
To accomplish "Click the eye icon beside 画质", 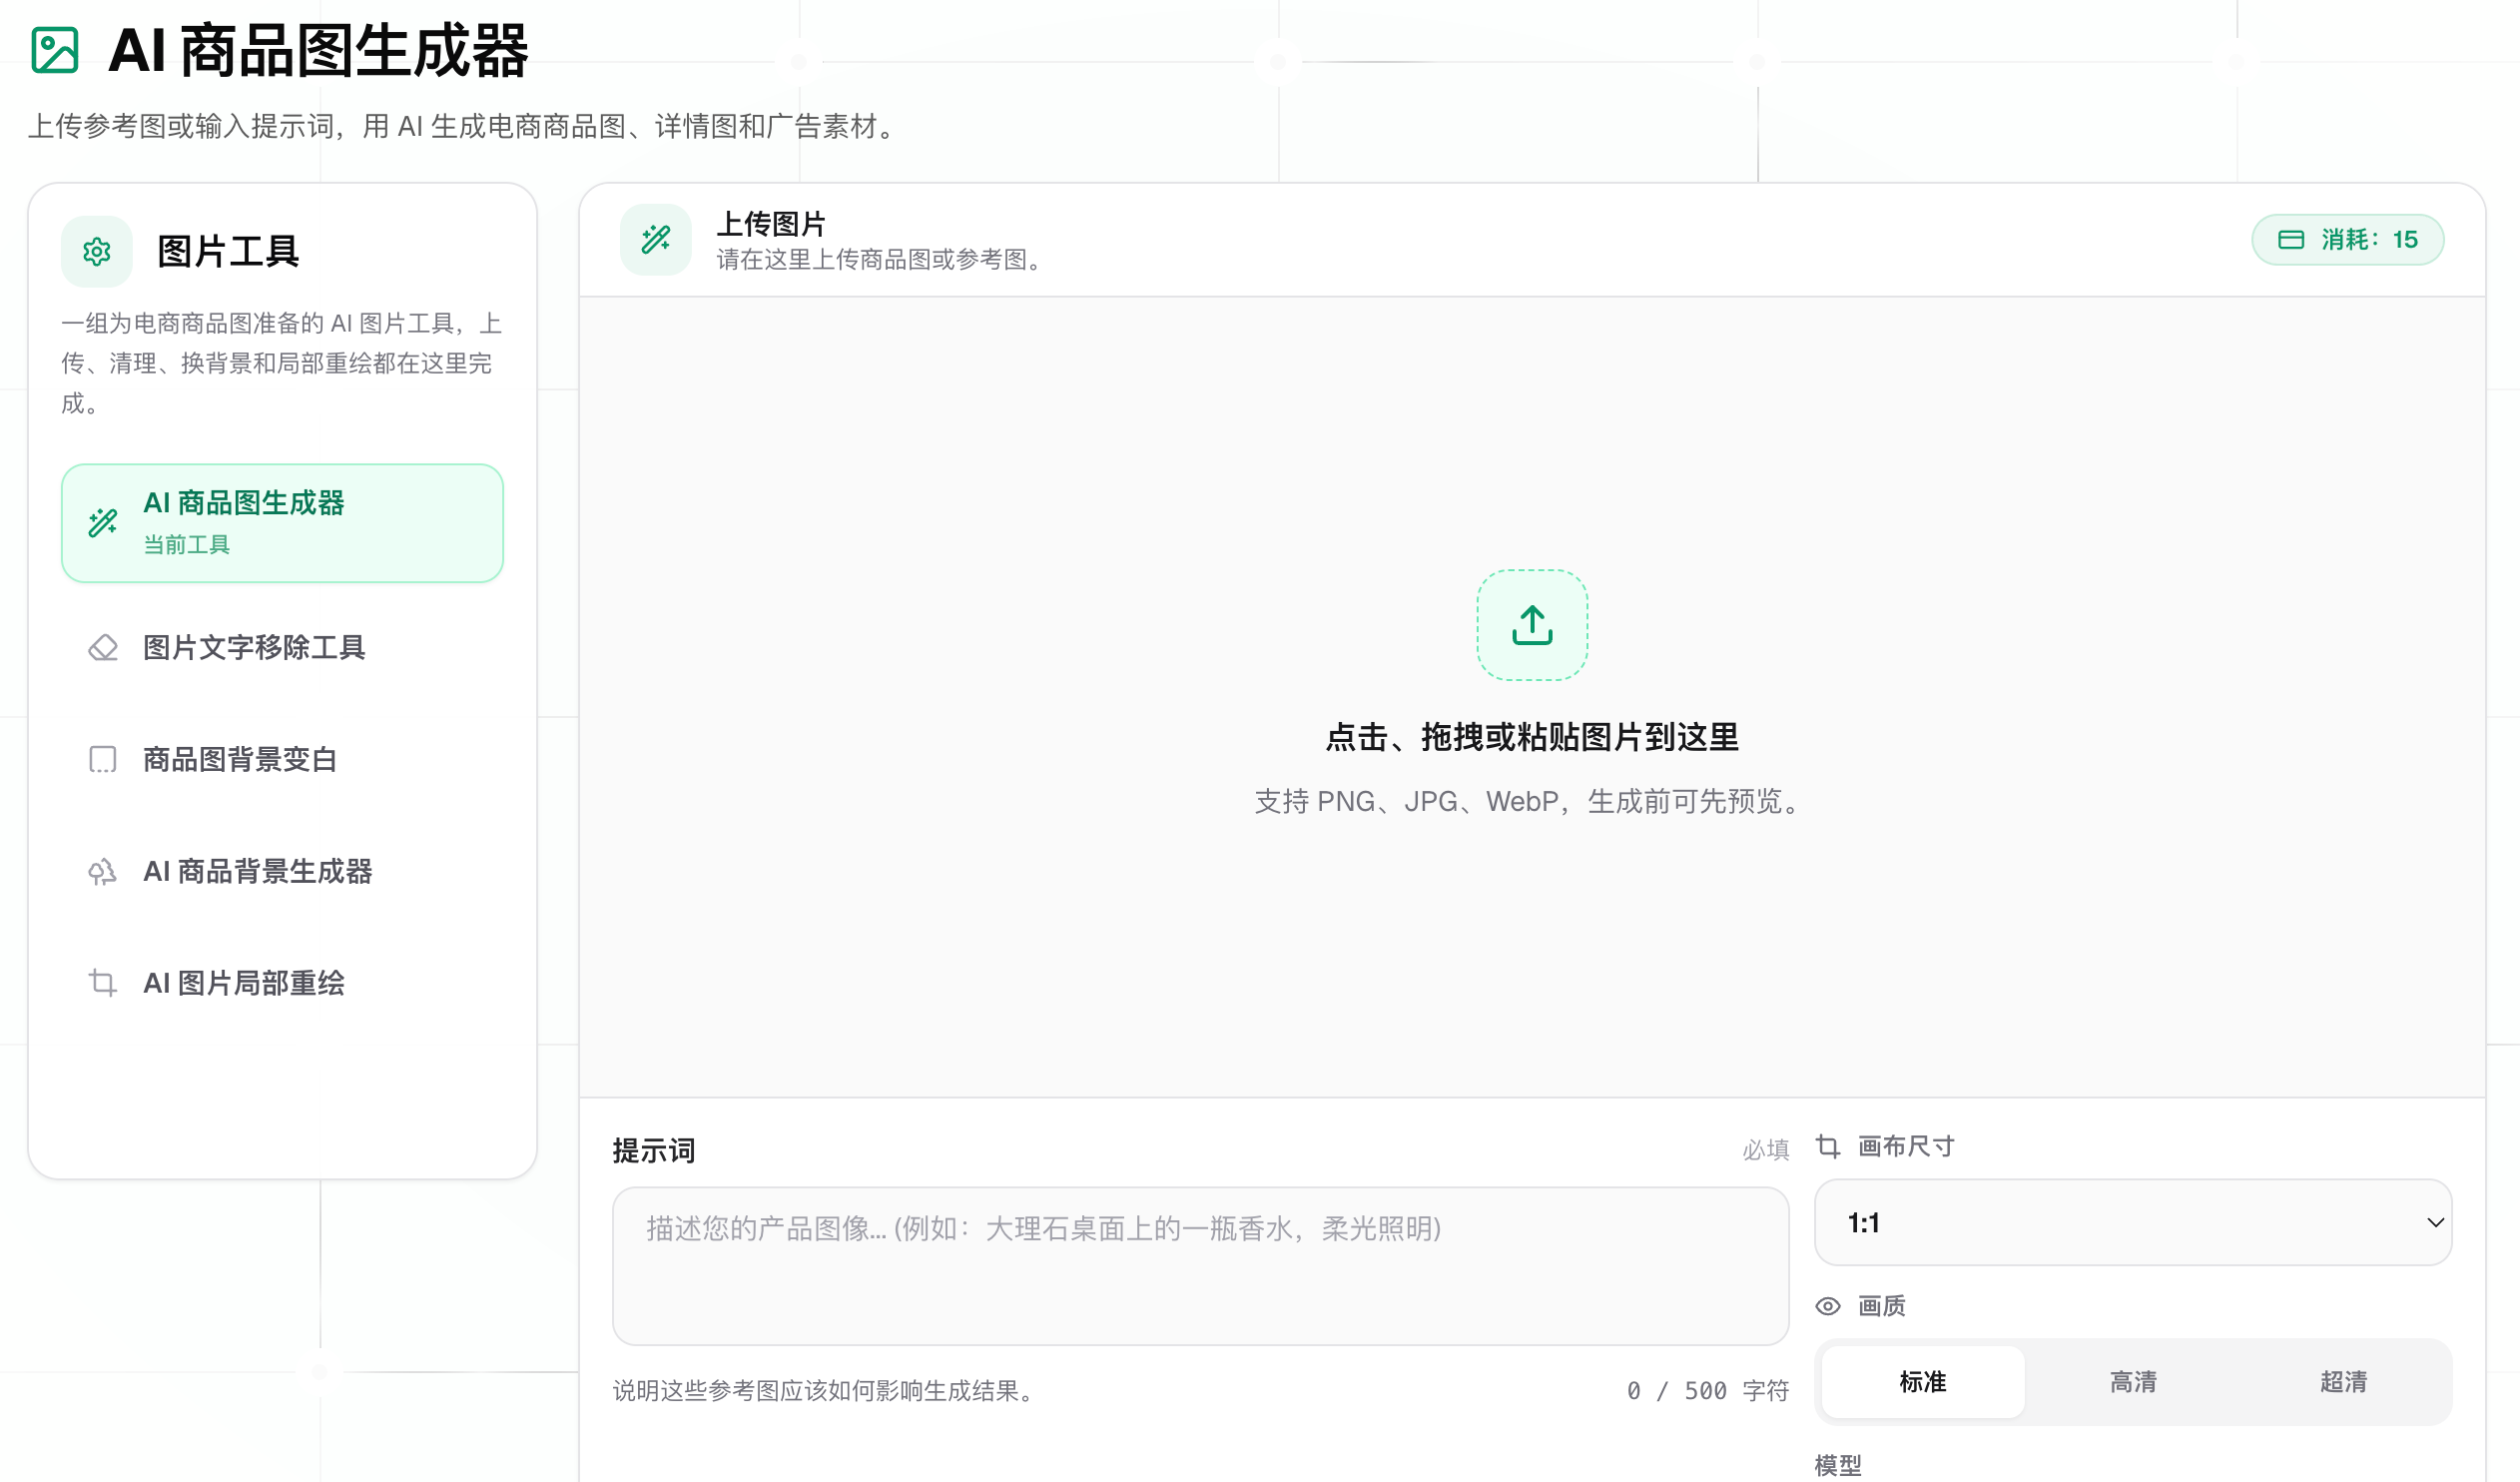I will [x=1828, y=1306].
